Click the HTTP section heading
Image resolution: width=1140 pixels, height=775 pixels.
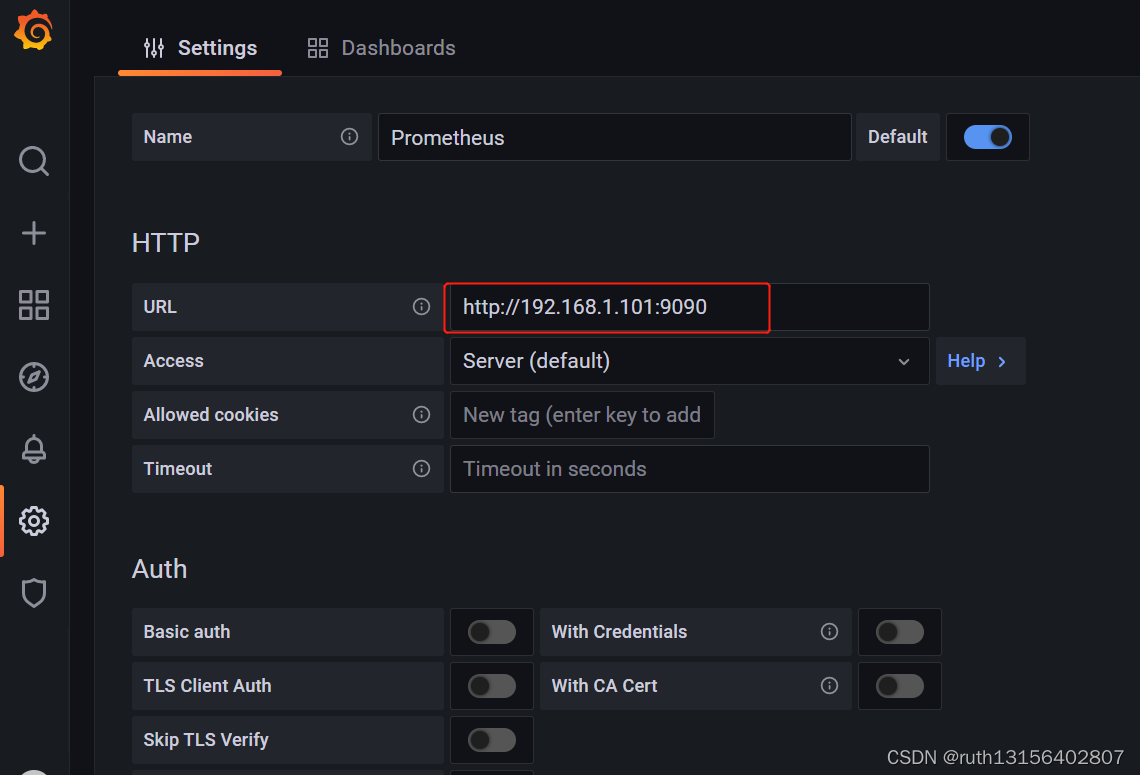click(166, 243)
